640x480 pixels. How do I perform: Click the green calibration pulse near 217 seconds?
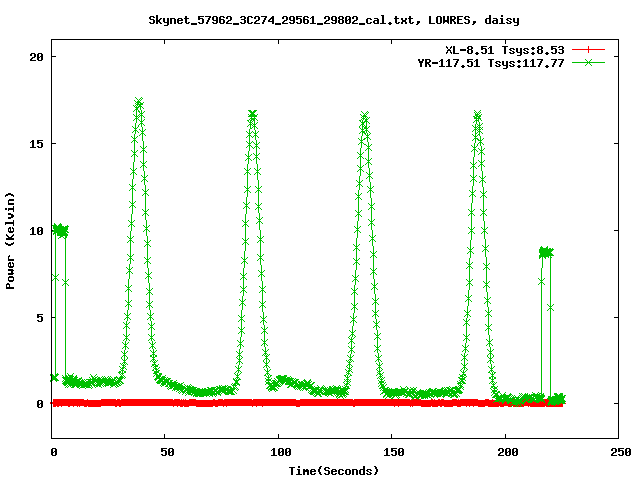point(546,252)
